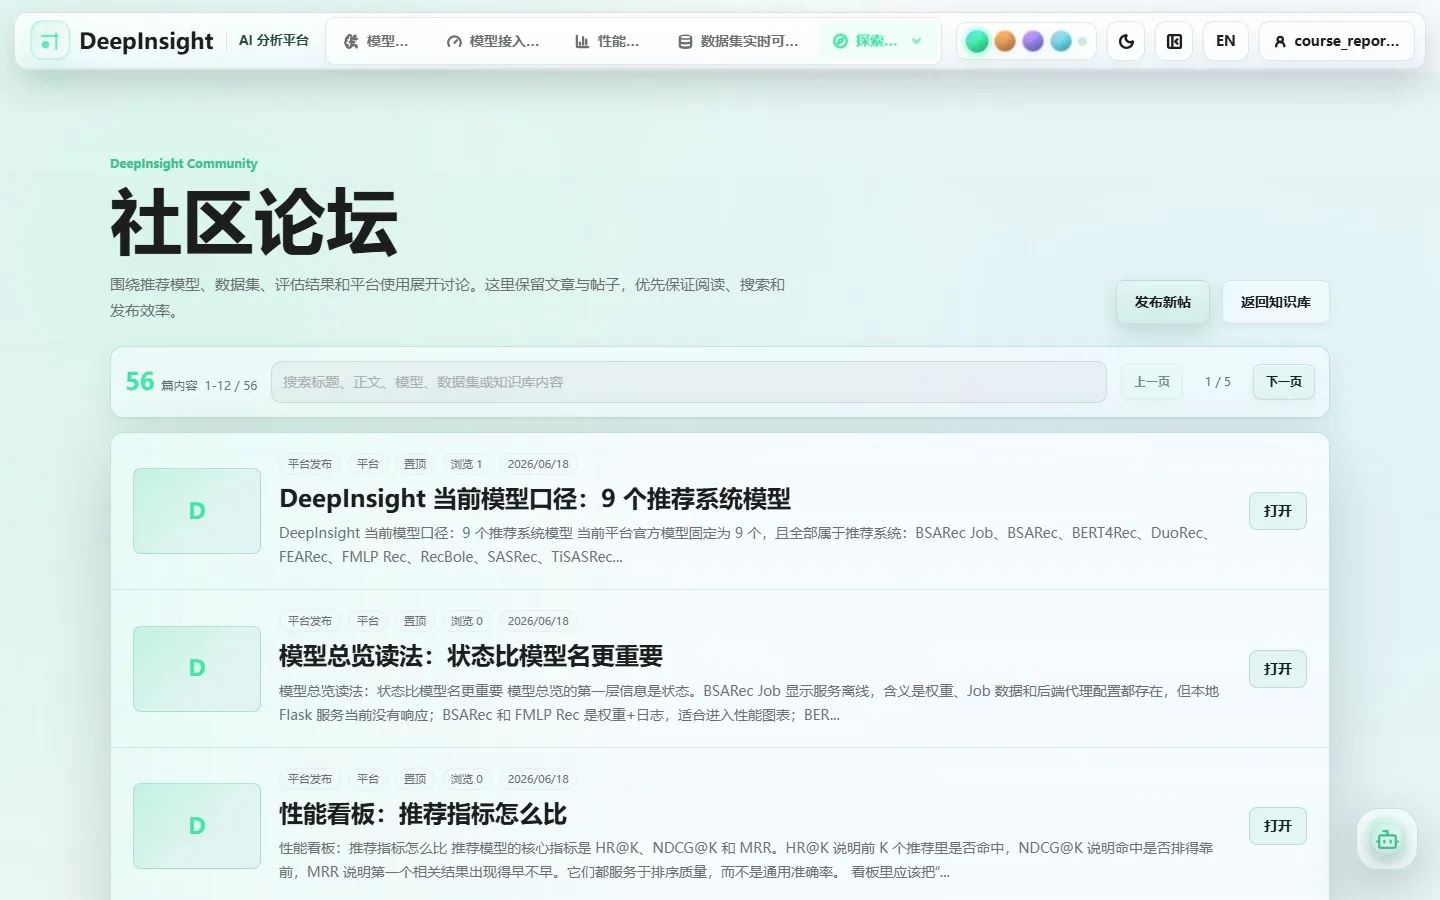This screenshot has height=900, width=1440.
Task: Open the 性能看板 post via 打开
Action: click(1278, 826)
